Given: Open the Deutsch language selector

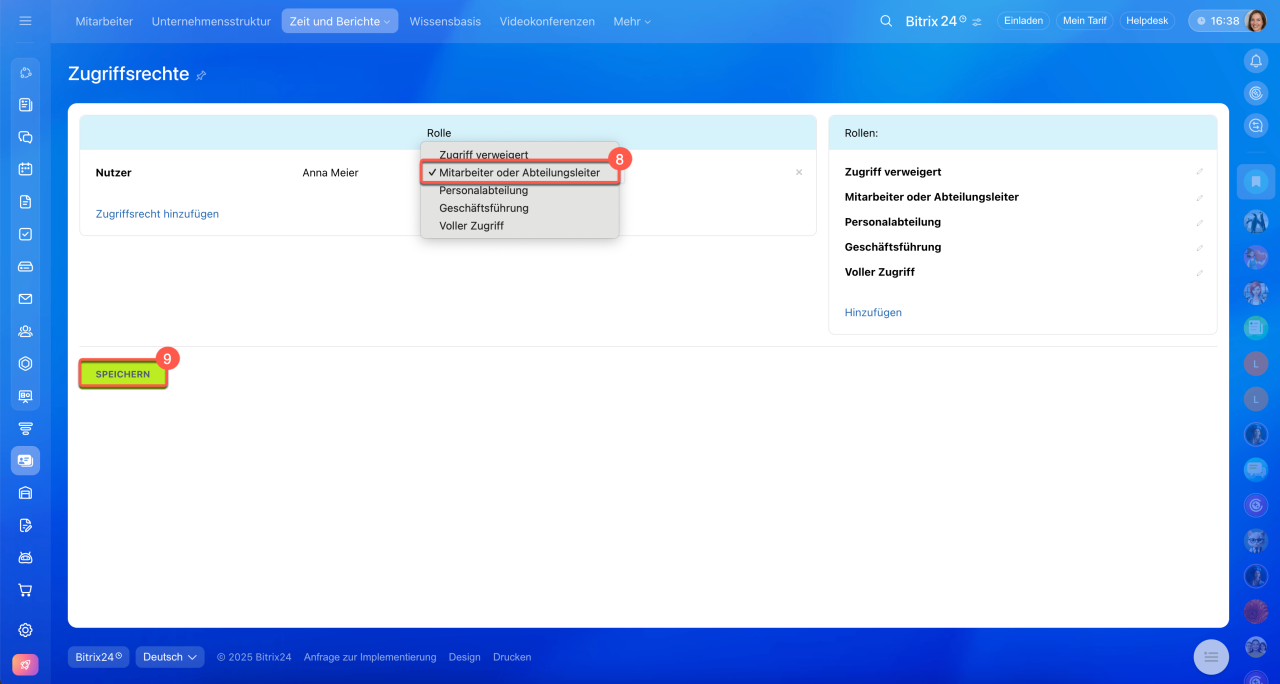Looking at the screenshot, I should pyautogui.click(x=170, y=657).
